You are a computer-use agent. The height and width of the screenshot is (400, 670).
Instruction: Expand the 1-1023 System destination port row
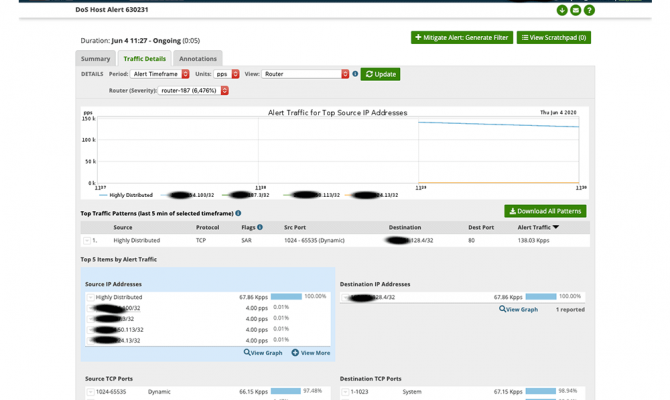click(345, 392)
